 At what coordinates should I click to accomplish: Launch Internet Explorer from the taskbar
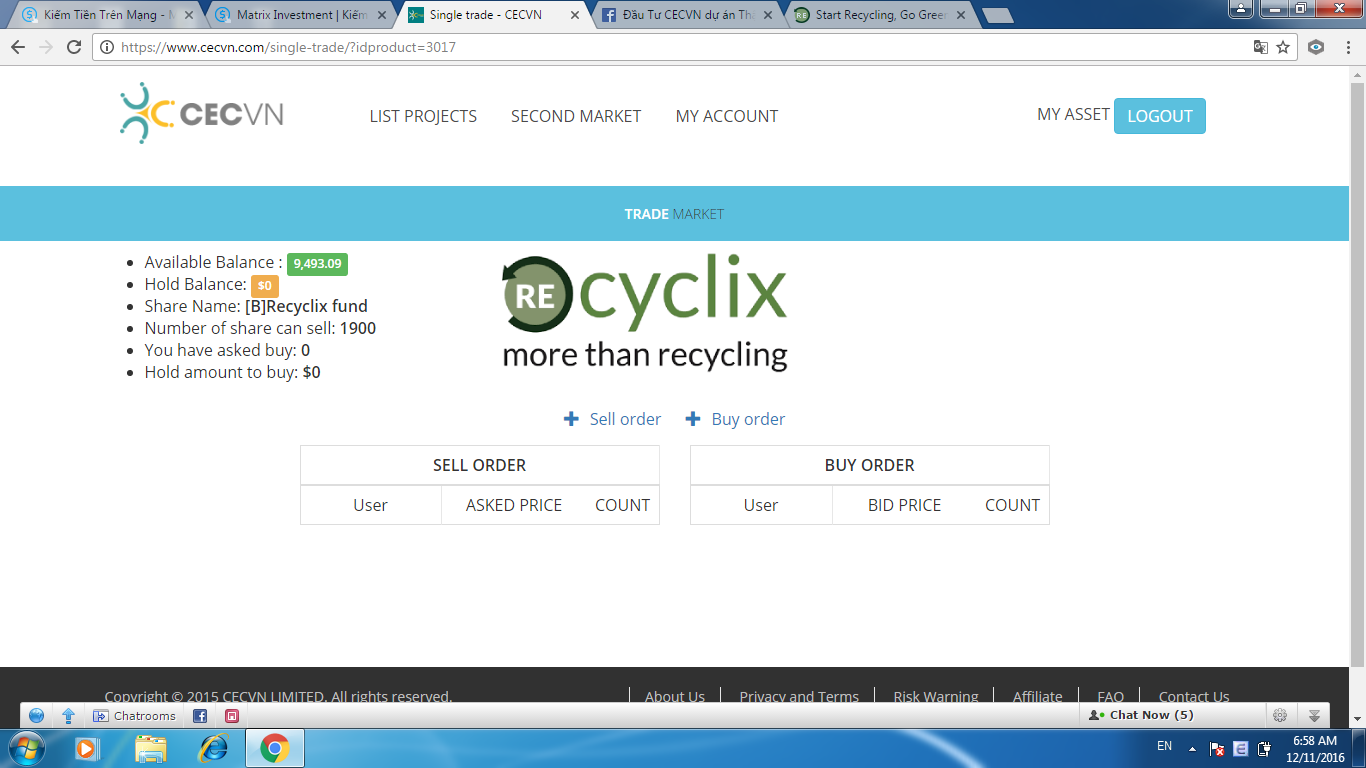pos(214,748)
